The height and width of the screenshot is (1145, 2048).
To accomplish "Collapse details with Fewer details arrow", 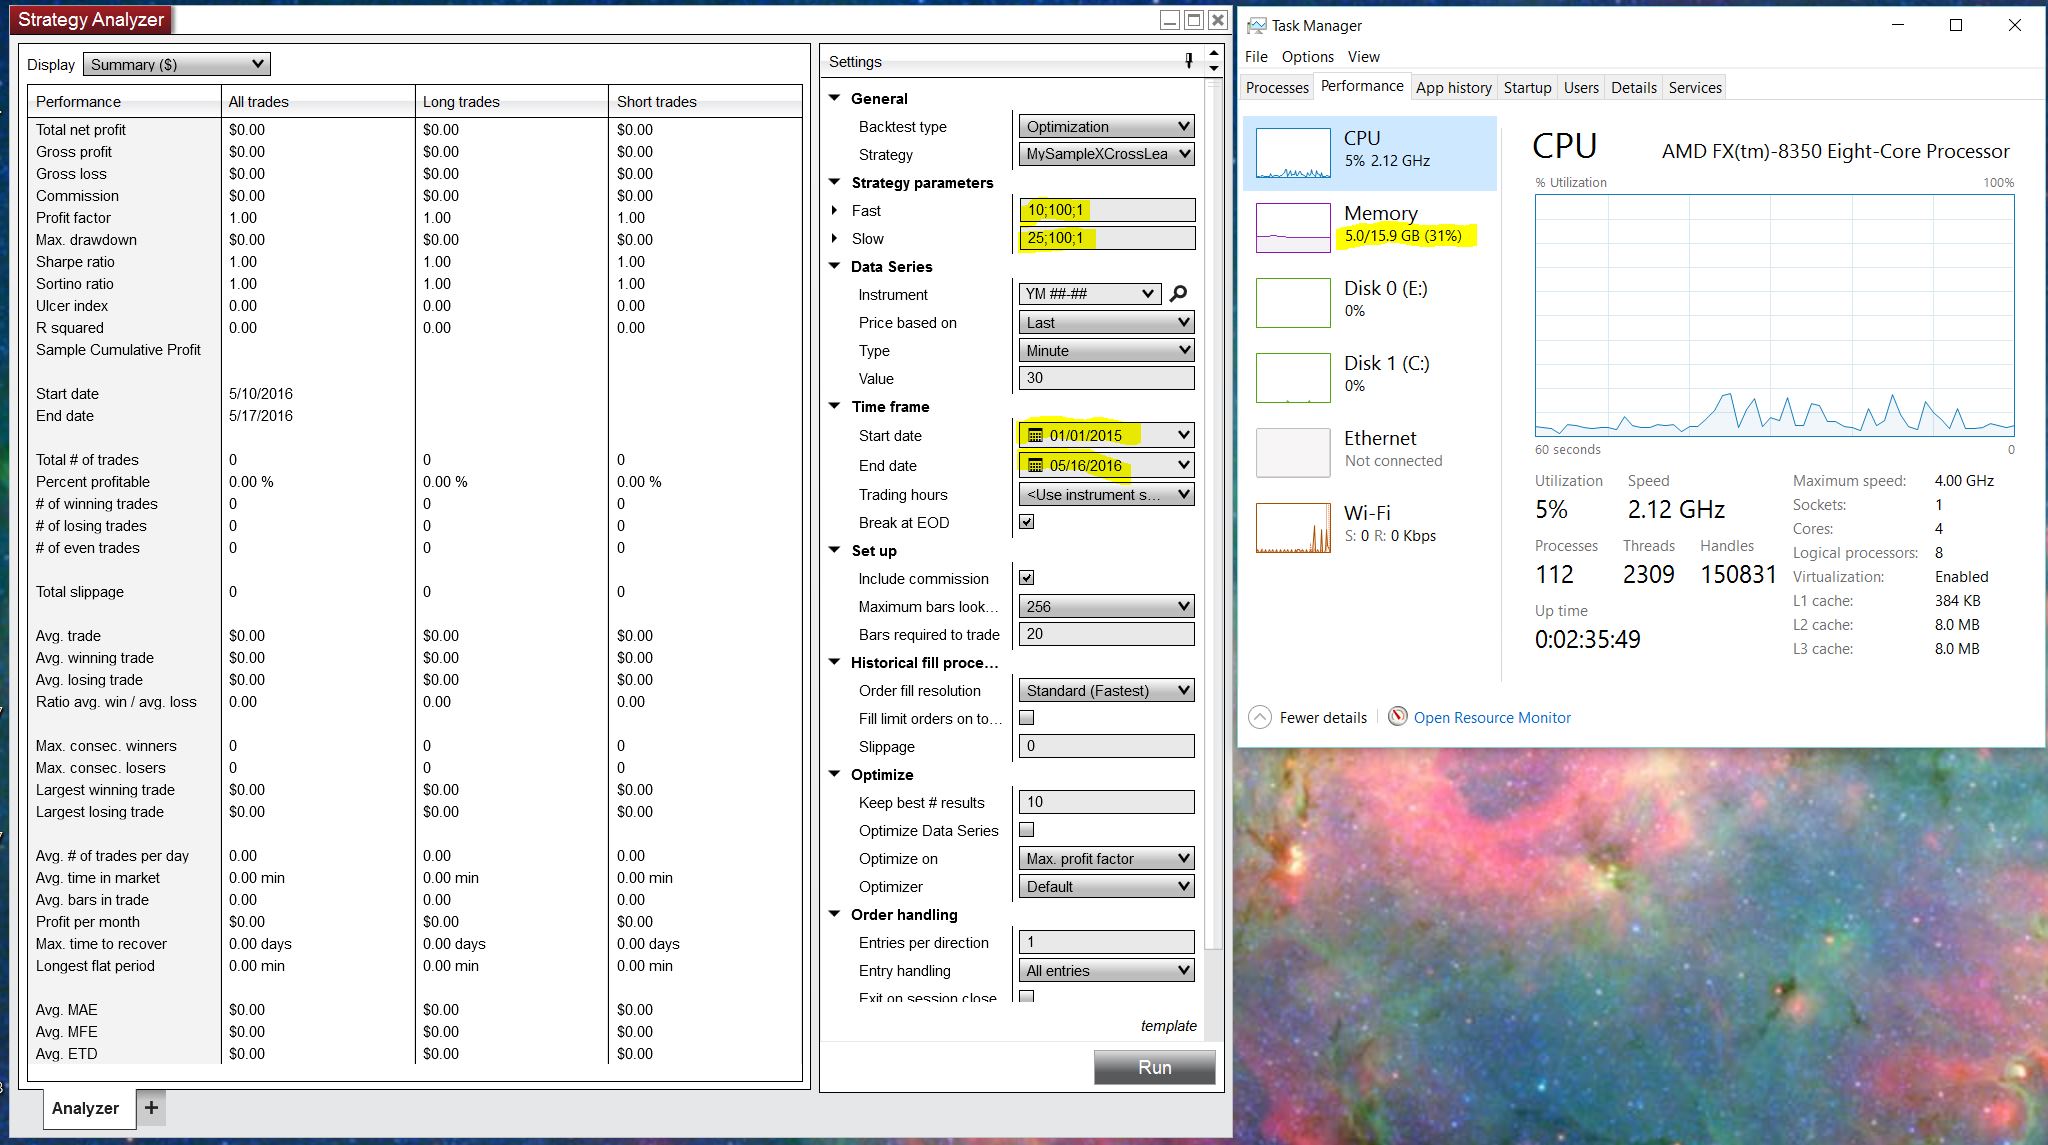I will 1260,717.
